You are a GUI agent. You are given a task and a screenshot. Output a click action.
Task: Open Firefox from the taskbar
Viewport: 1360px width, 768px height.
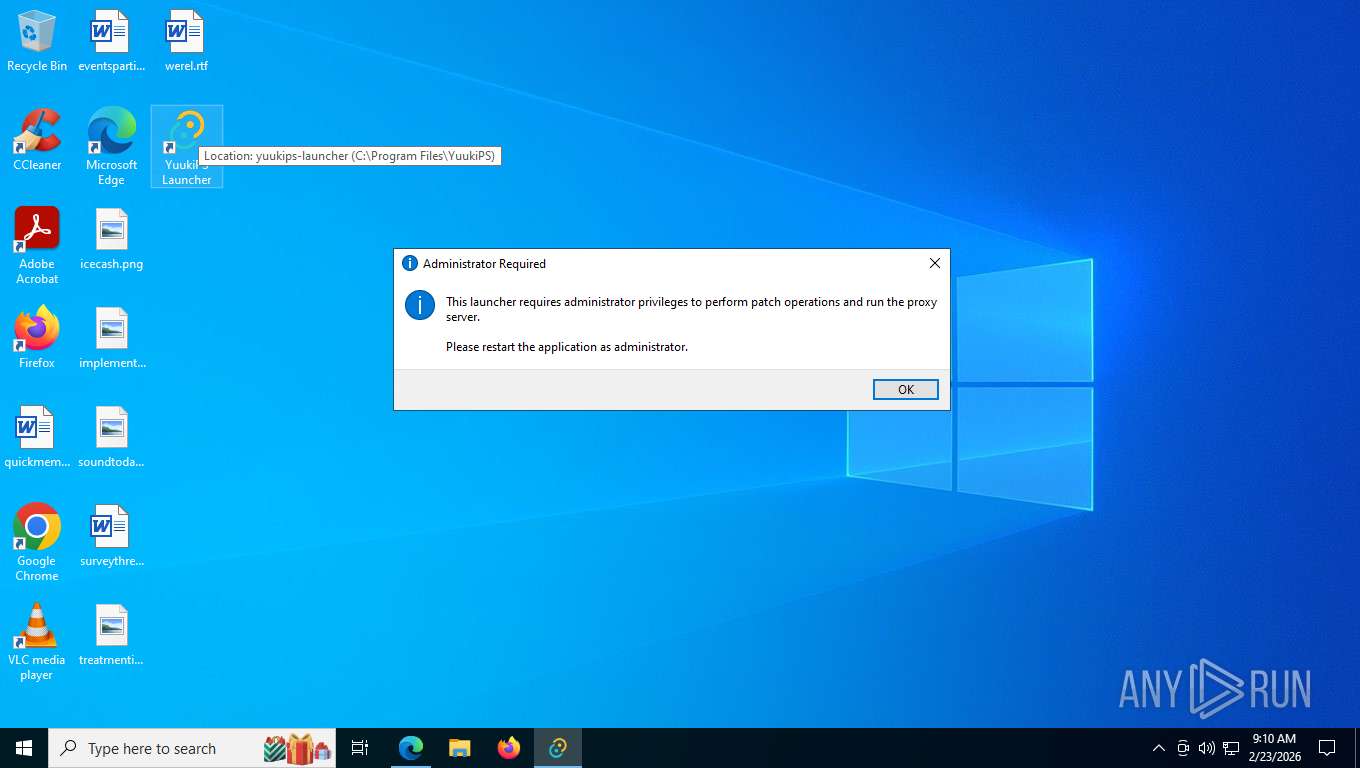[x=509, y=748]
